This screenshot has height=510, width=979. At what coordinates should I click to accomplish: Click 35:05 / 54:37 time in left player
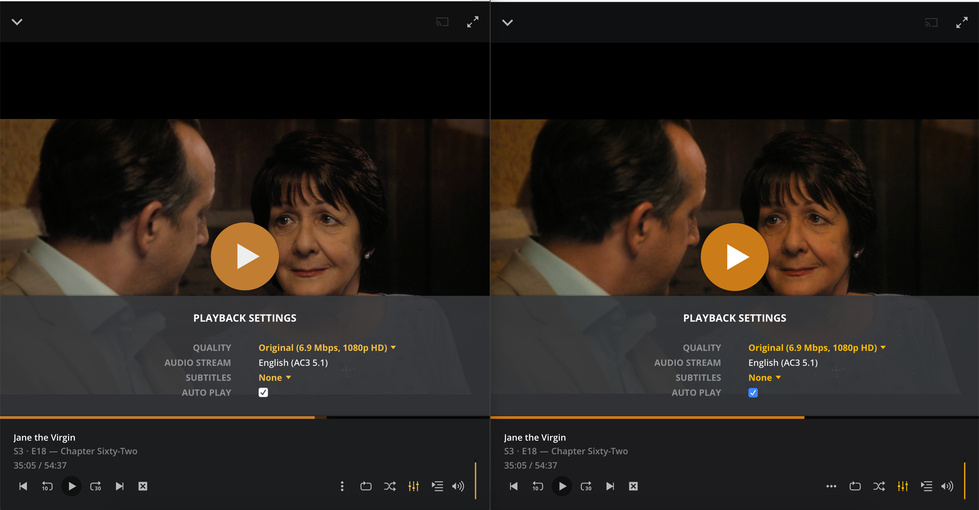[40, 466]
